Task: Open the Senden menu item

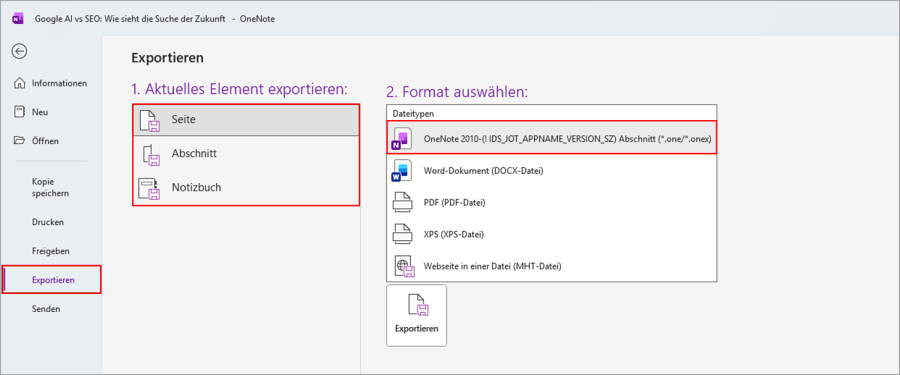Action: click(51, 309)
